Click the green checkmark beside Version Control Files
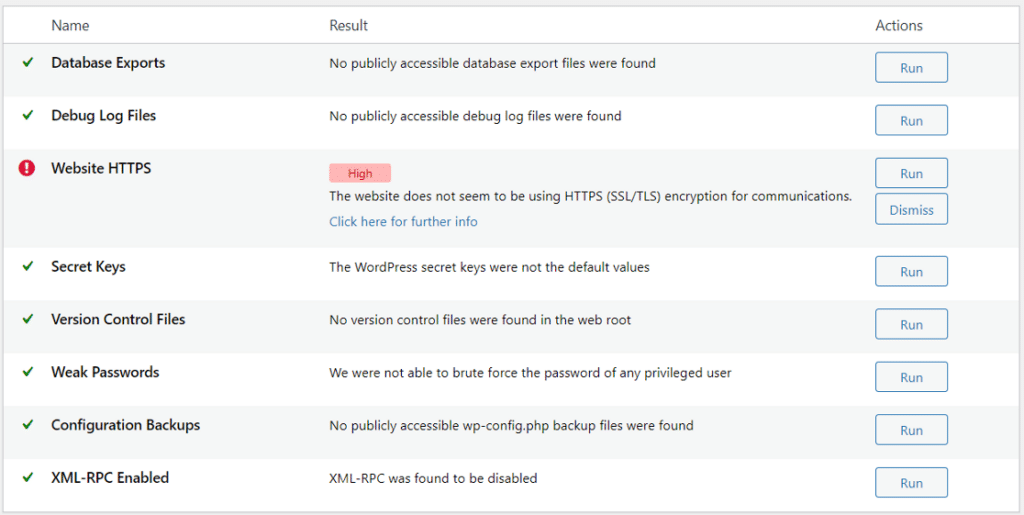Screen dimensions: 1024x515 [28, 319]
